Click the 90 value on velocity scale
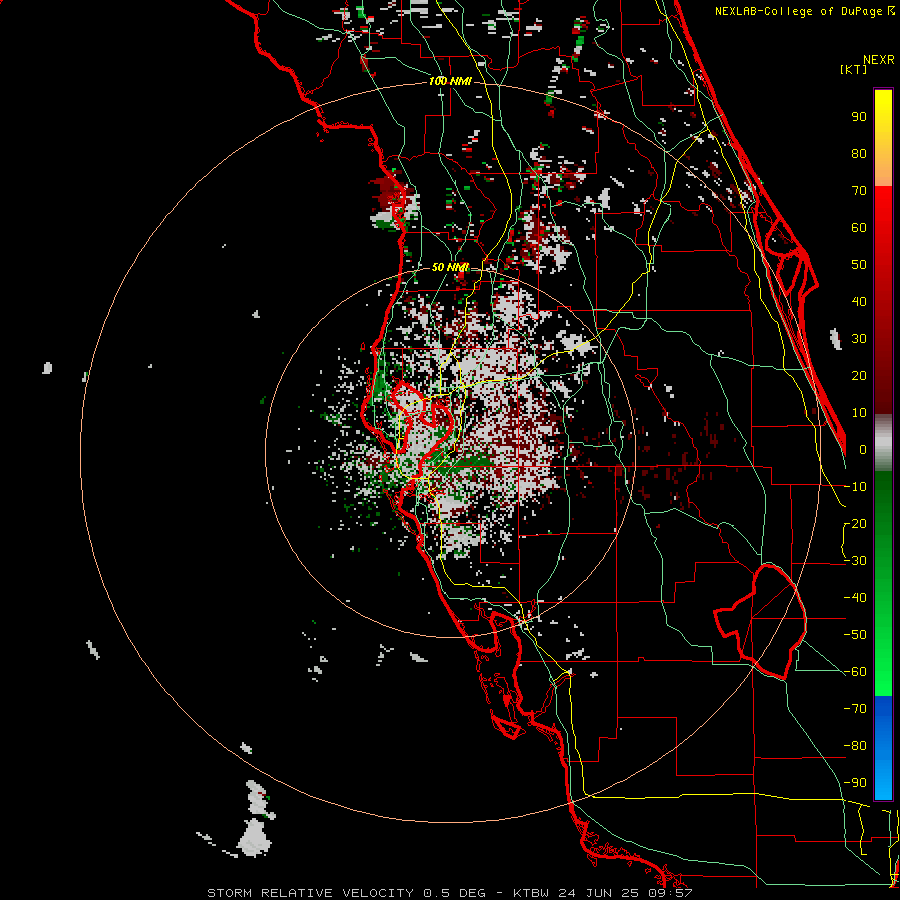The image size is (900, 900). (859, 117)
